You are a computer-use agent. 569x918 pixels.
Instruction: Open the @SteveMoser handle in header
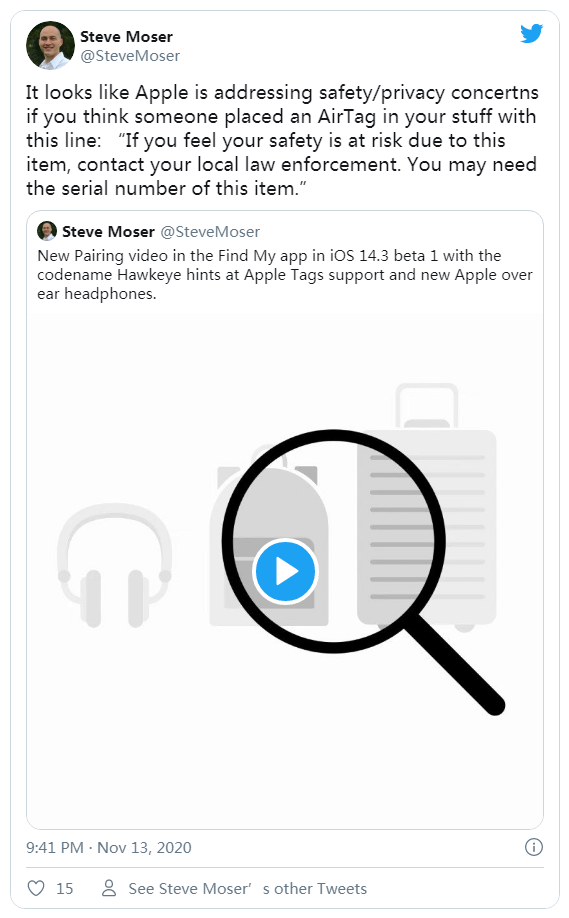pyautogui.click(x=130, y=56)
